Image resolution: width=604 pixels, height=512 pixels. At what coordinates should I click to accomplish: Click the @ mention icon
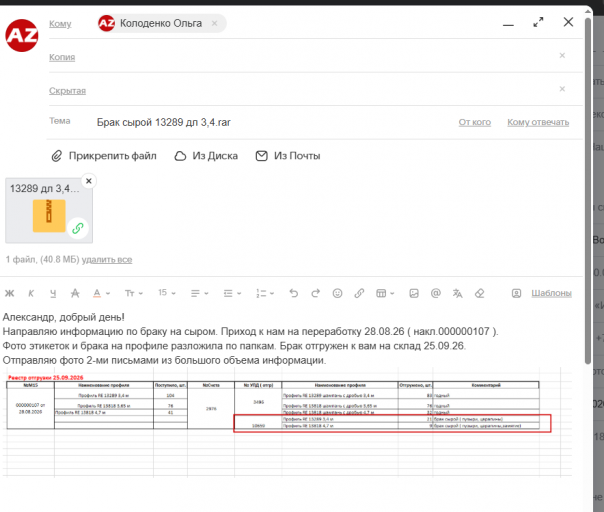[x=436, y=294]
